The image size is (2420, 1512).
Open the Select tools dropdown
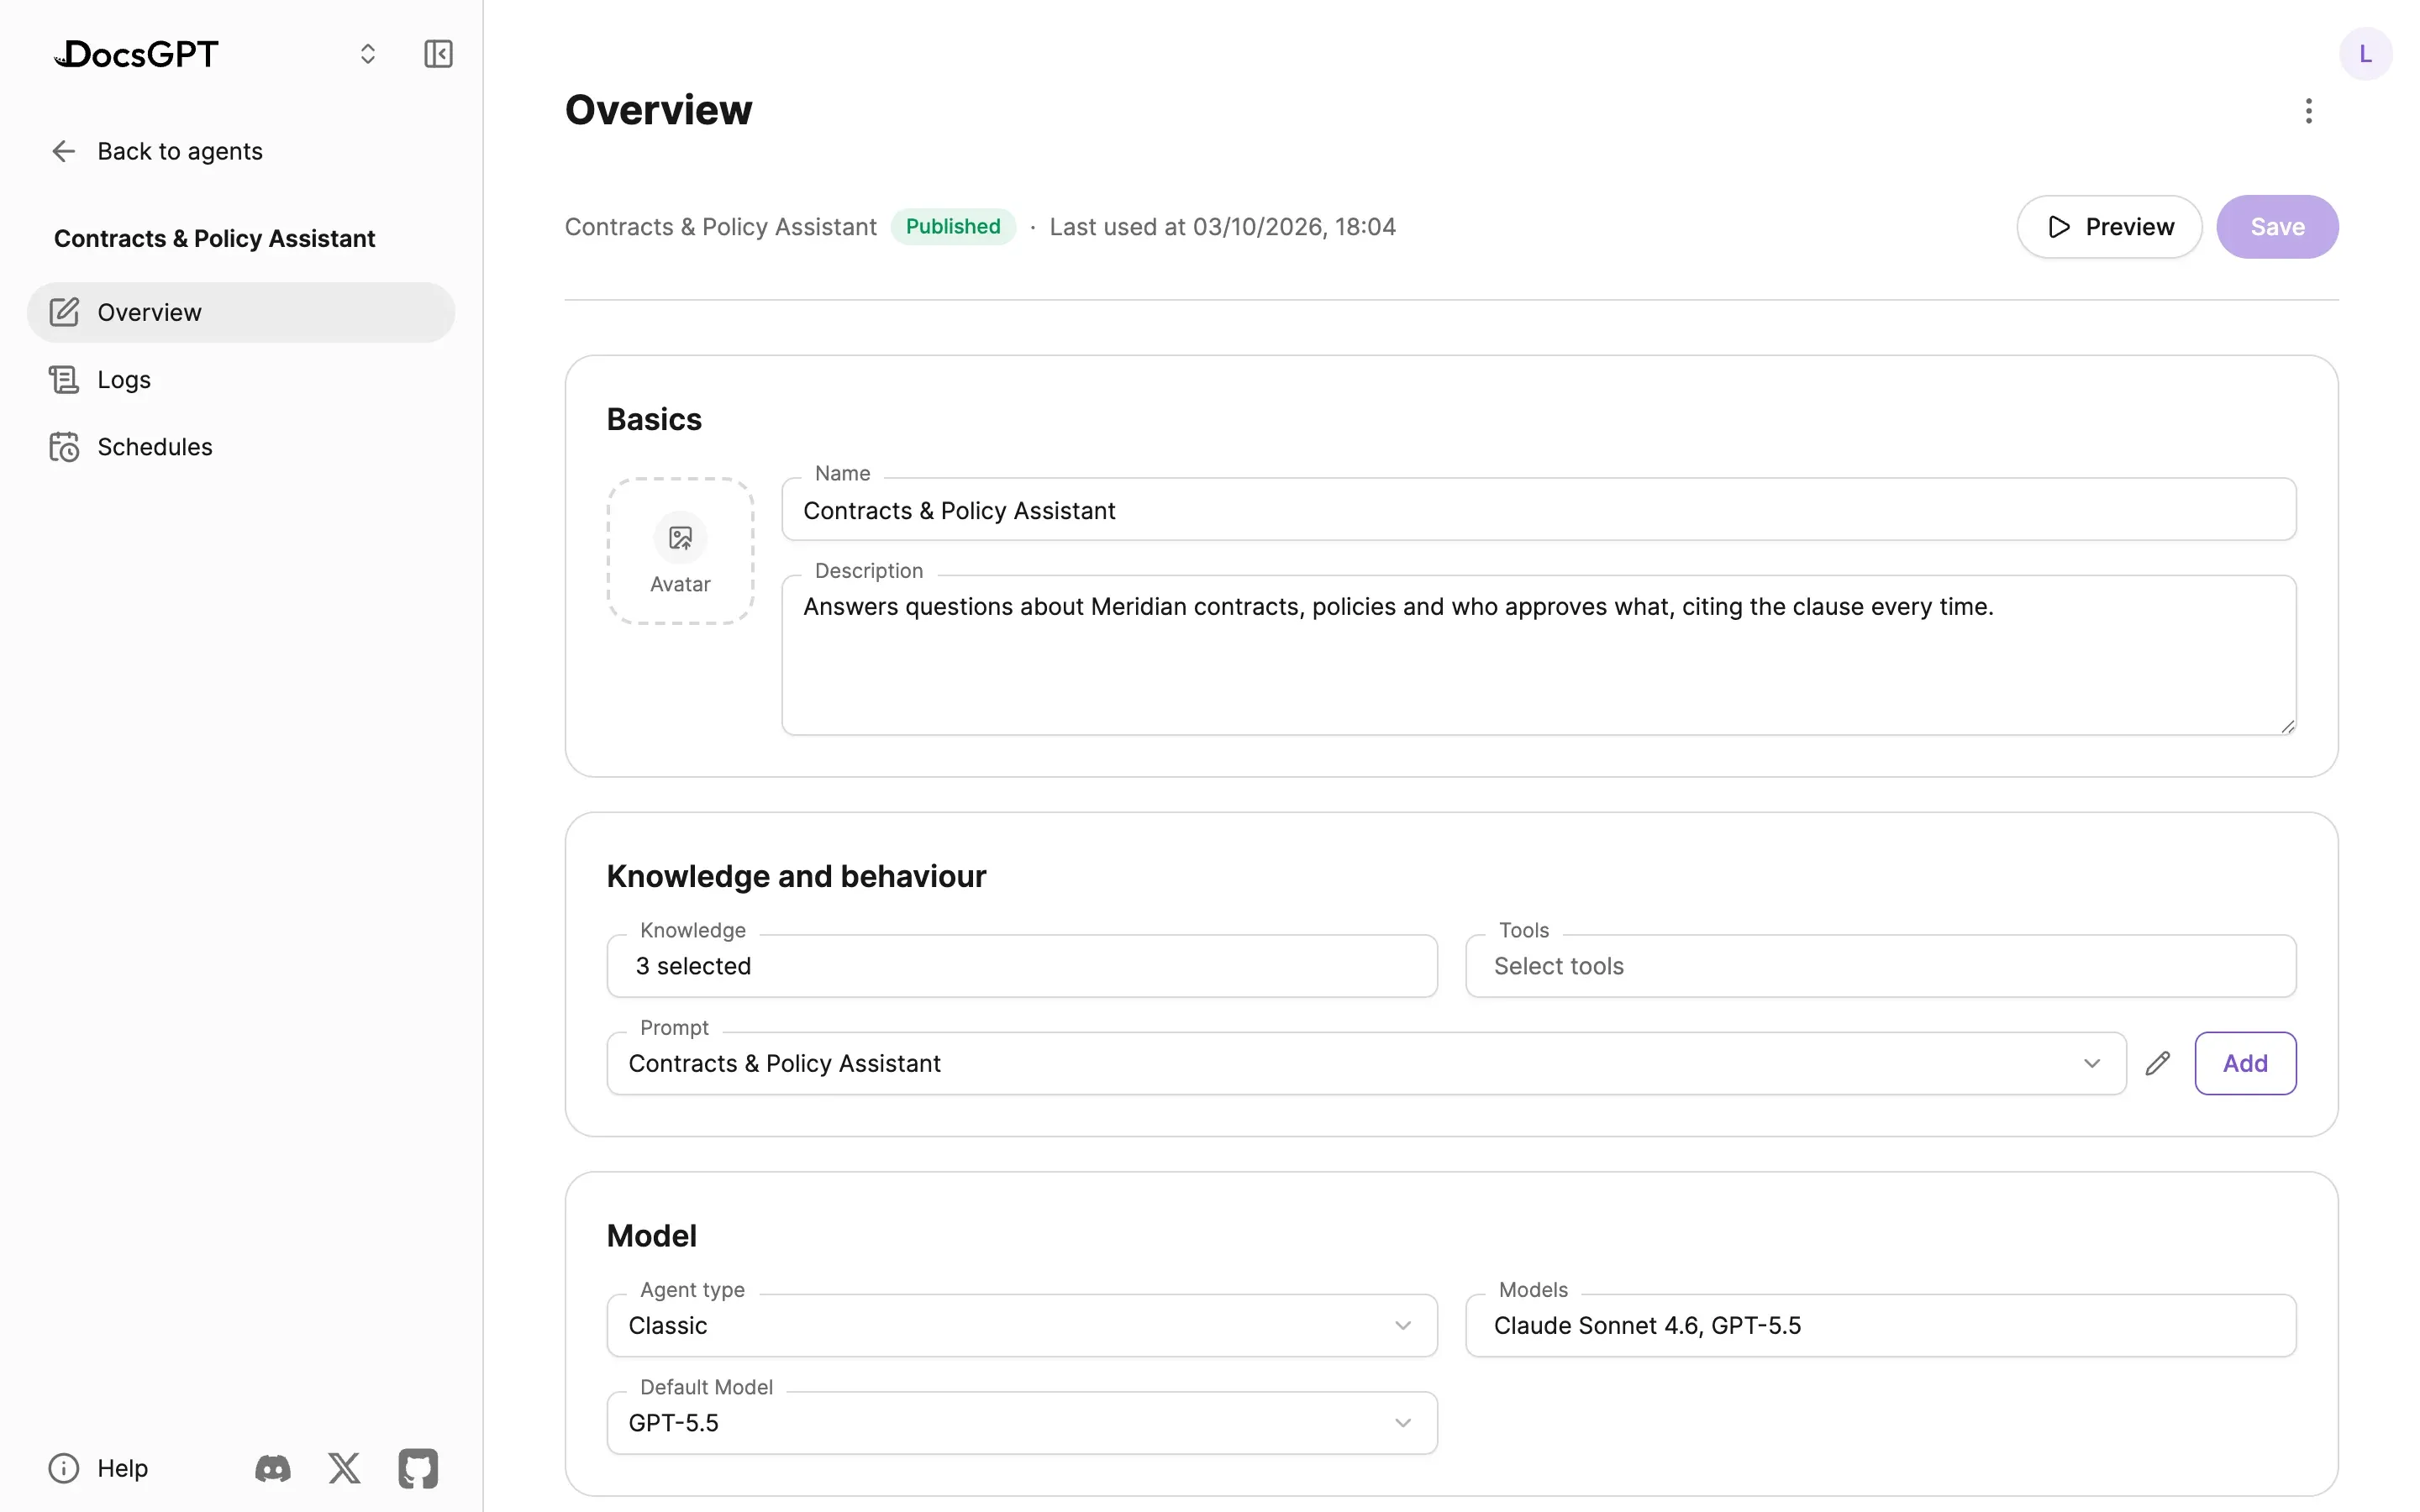[1880, 966]
